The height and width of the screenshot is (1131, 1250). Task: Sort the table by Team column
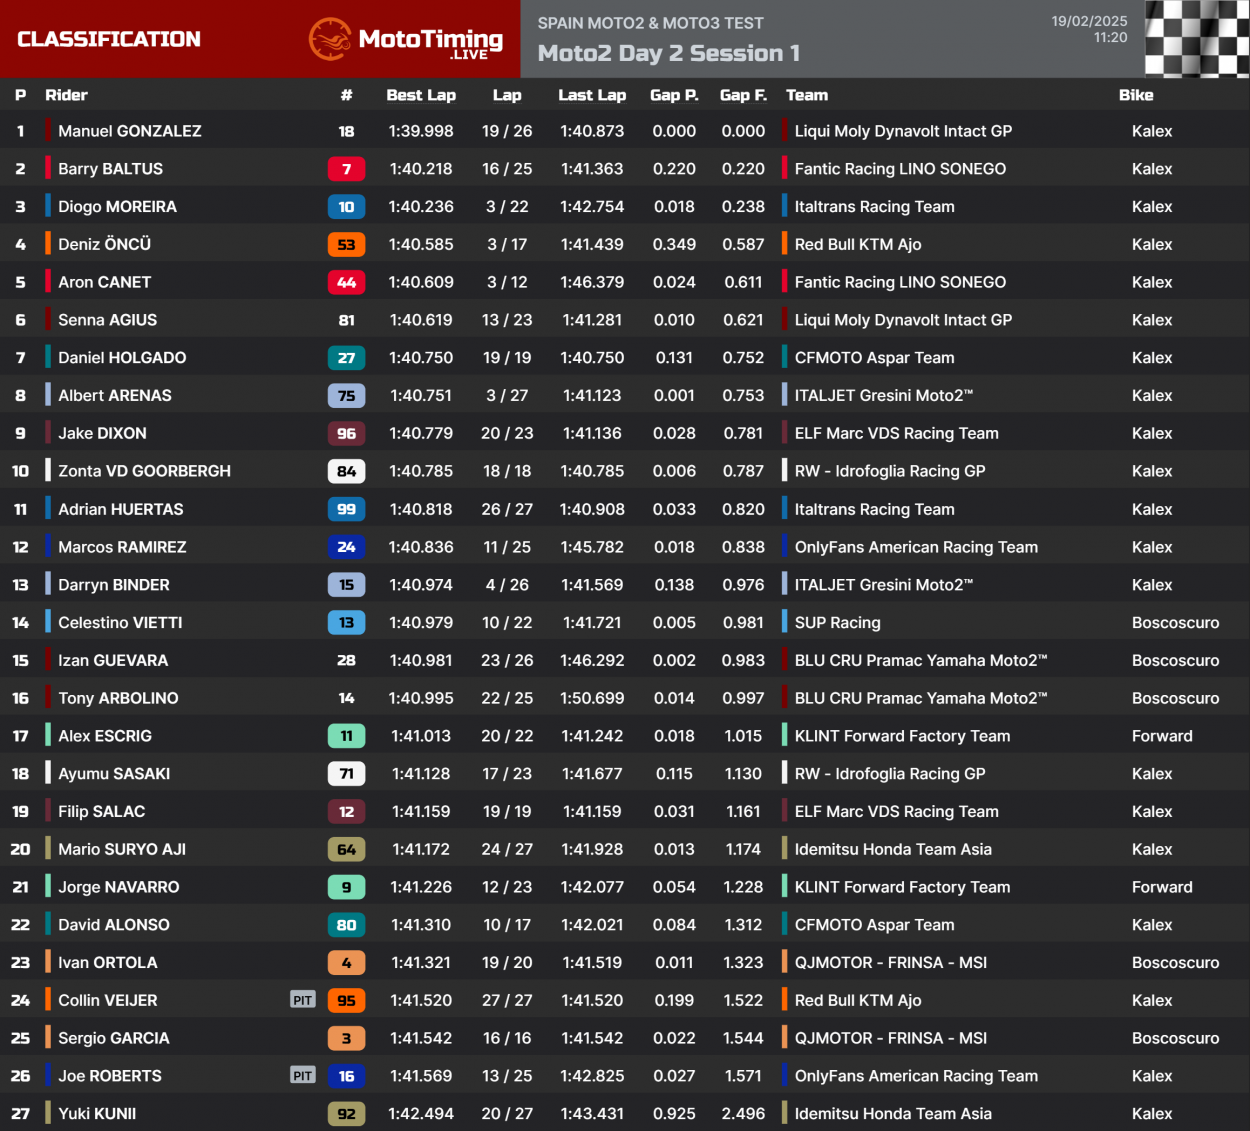(806, 95)
